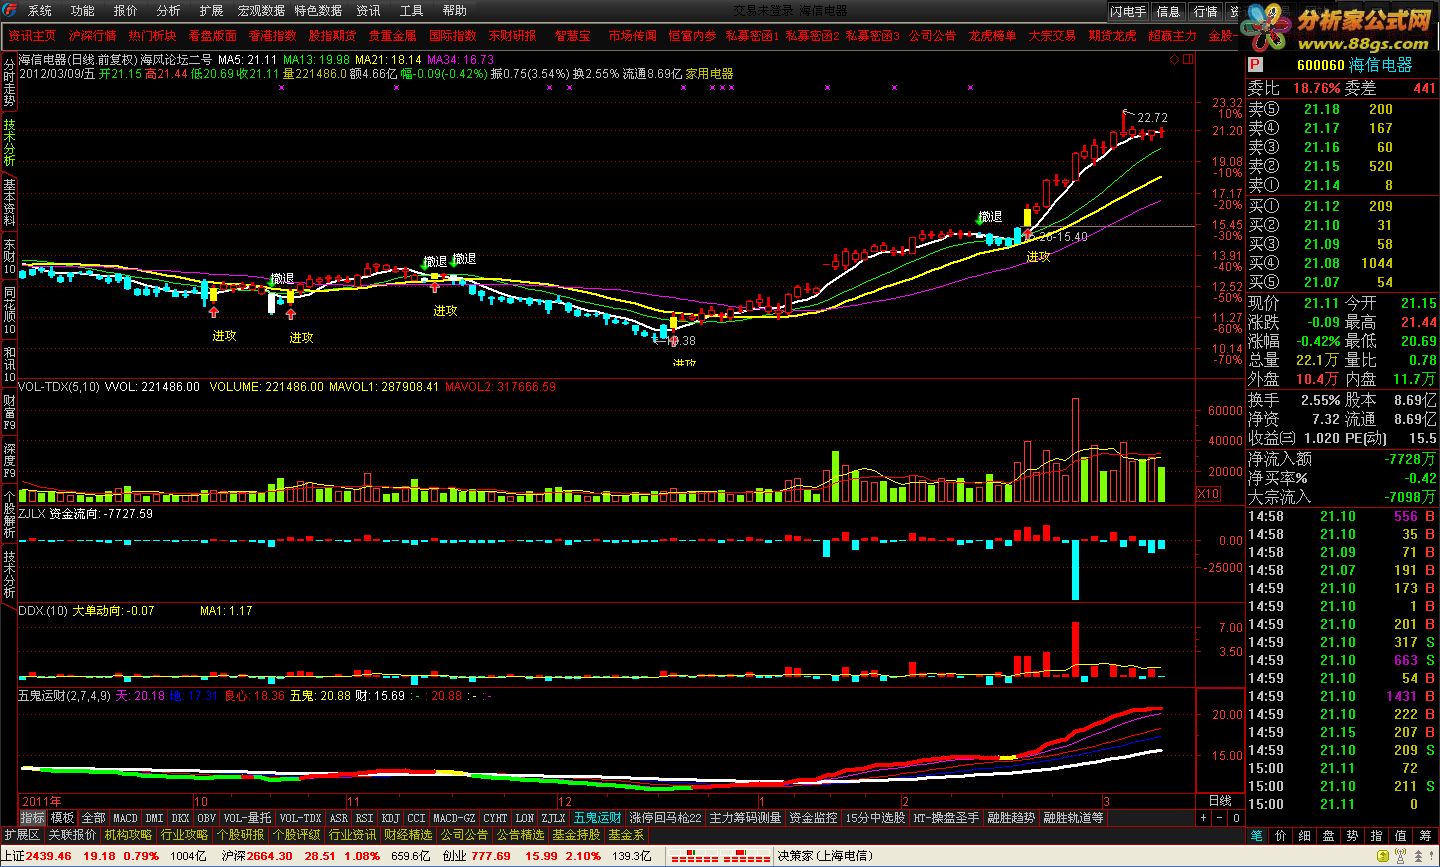Click the 日线 period label
The width and height of the screenshot is (1440, 867).
tap(1220, 801)
